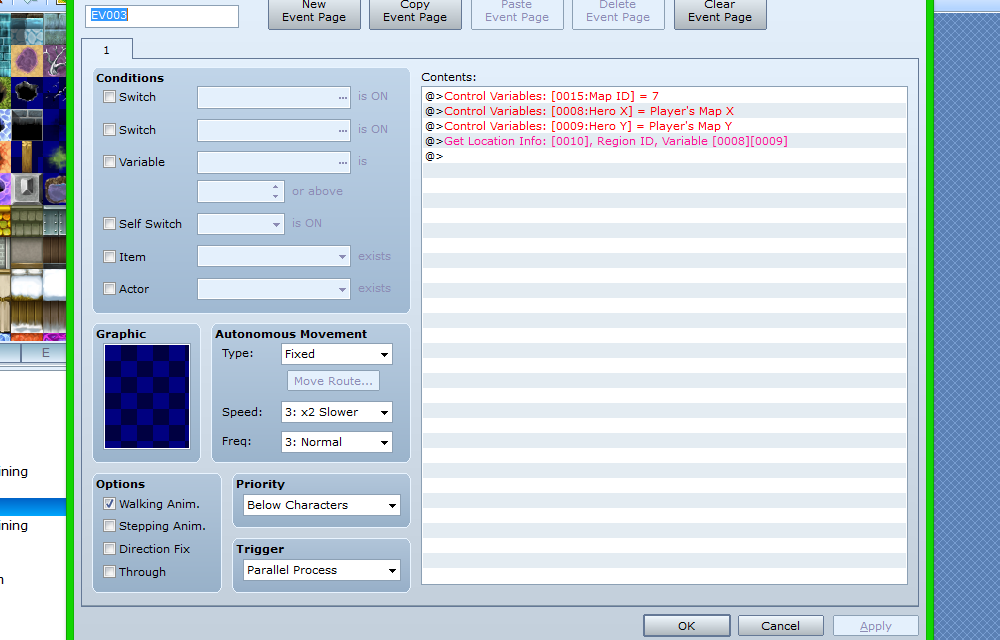The width and height of the screenshot is (1000, 640).
Task: Select the Get Location Info command line
Action: [x=615, y=141]
